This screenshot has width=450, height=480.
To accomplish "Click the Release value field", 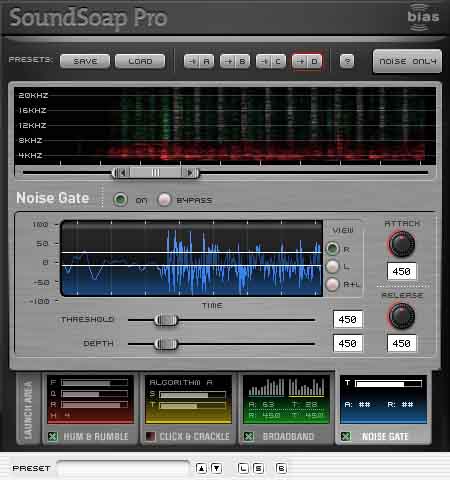I will [402, 343].
